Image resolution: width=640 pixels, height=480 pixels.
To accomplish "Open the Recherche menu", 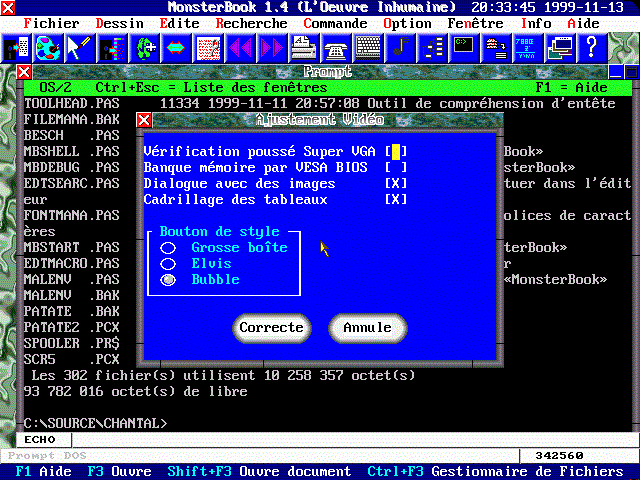I will click(251, 24).
